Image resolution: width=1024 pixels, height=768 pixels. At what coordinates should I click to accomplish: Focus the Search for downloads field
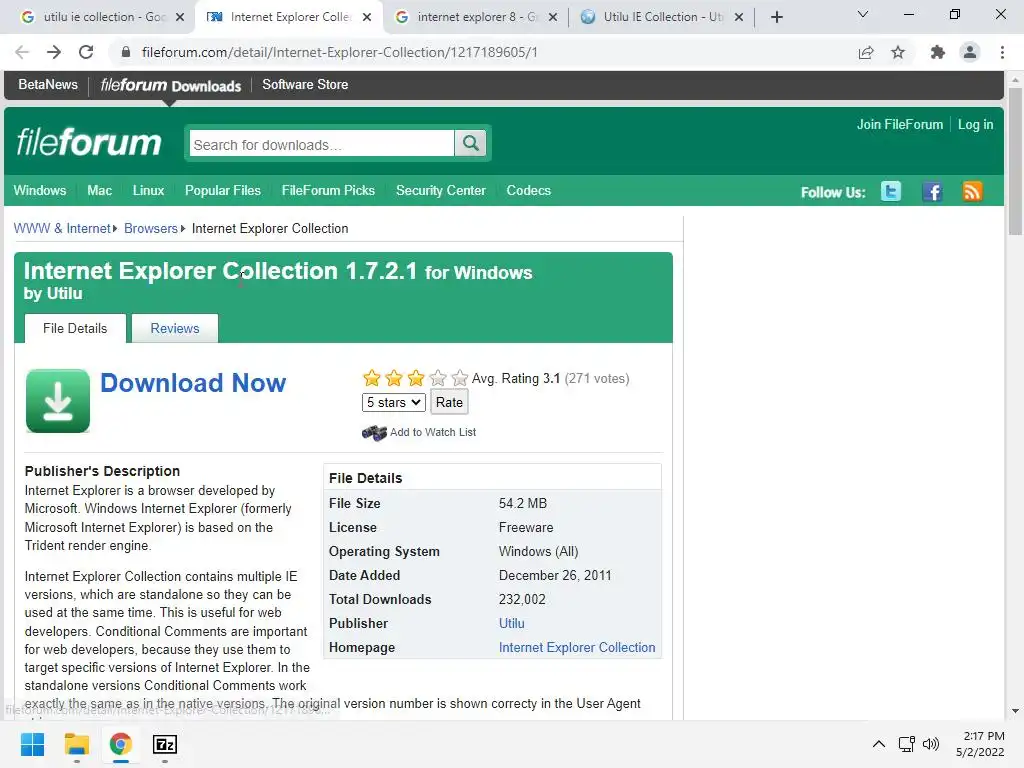322,144
